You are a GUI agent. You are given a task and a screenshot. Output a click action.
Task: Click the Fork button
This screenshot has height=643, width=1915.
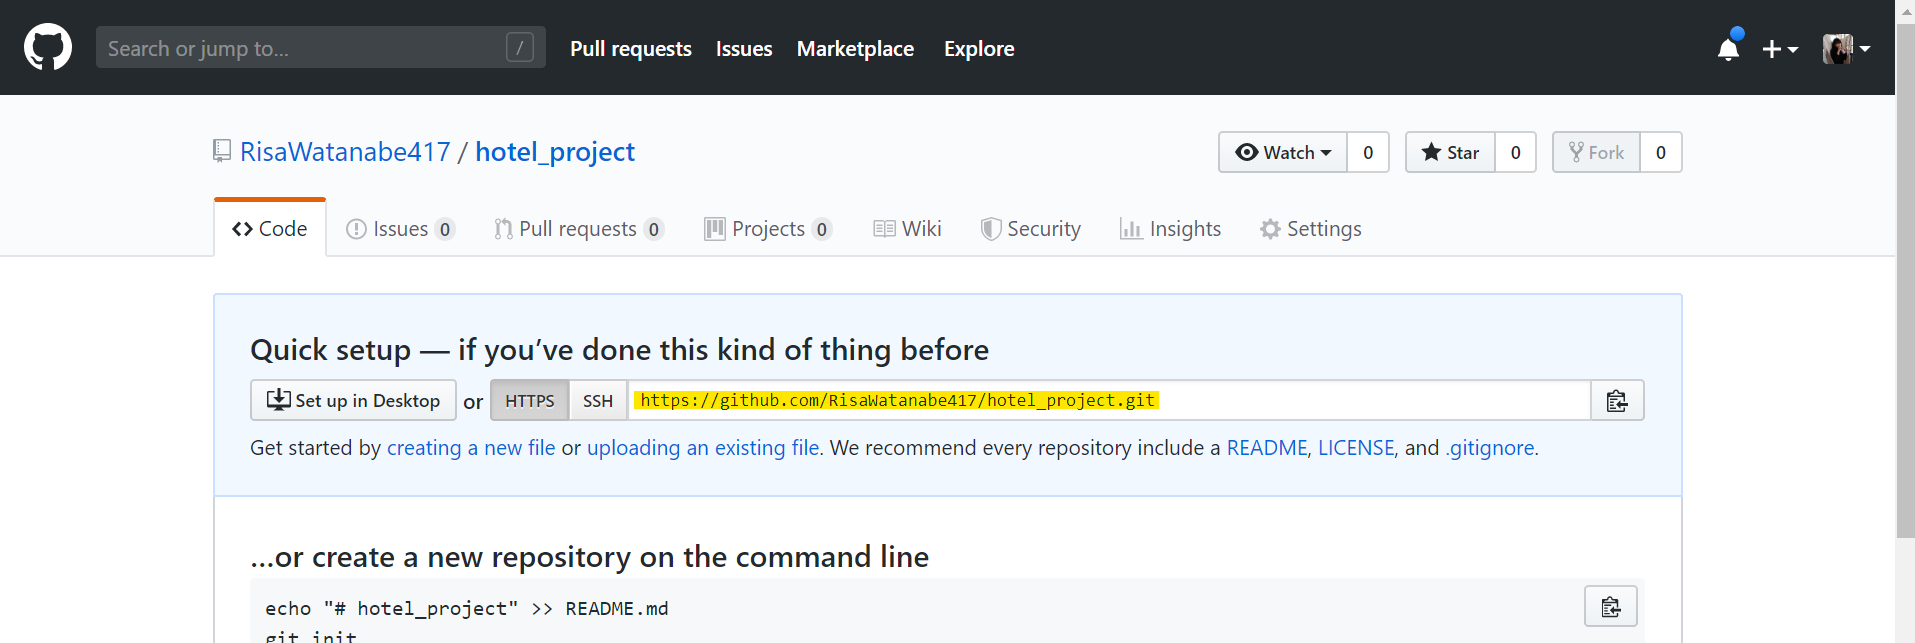[1596, 153]
